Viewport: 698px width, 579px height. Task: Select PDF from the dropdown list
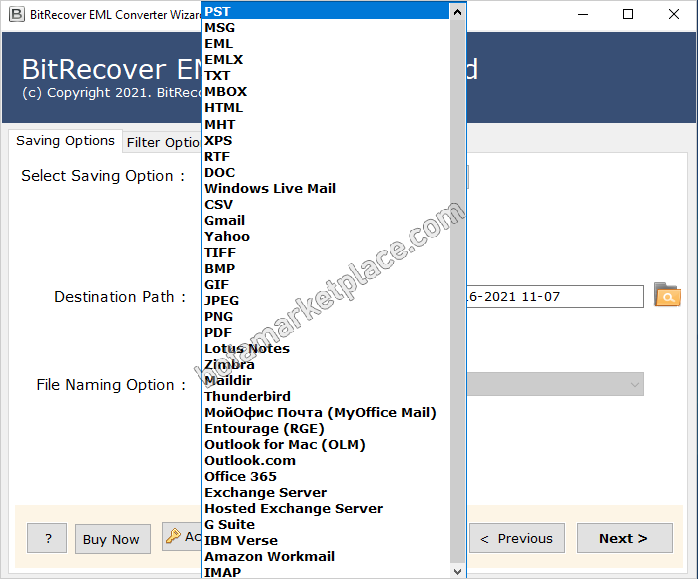[218, 332]
